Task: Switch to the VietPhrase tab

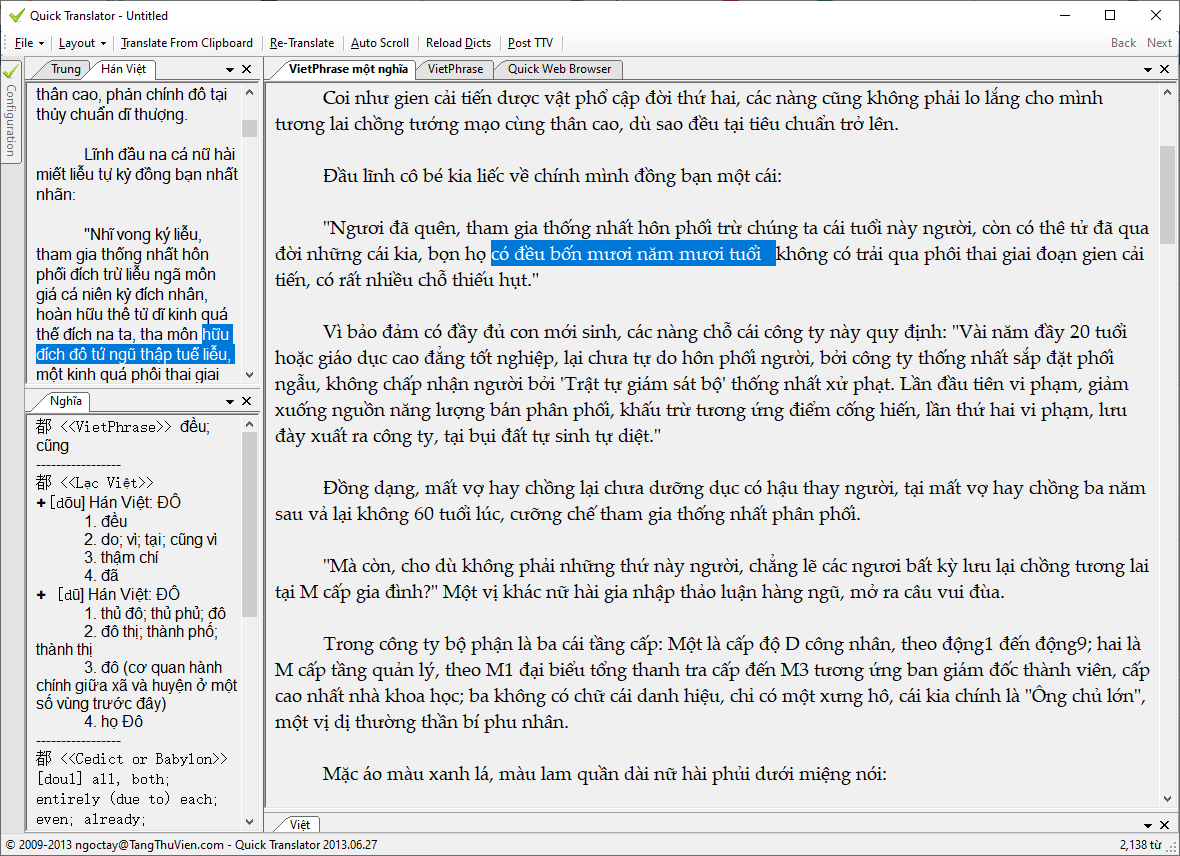Action: click(455, 69)
